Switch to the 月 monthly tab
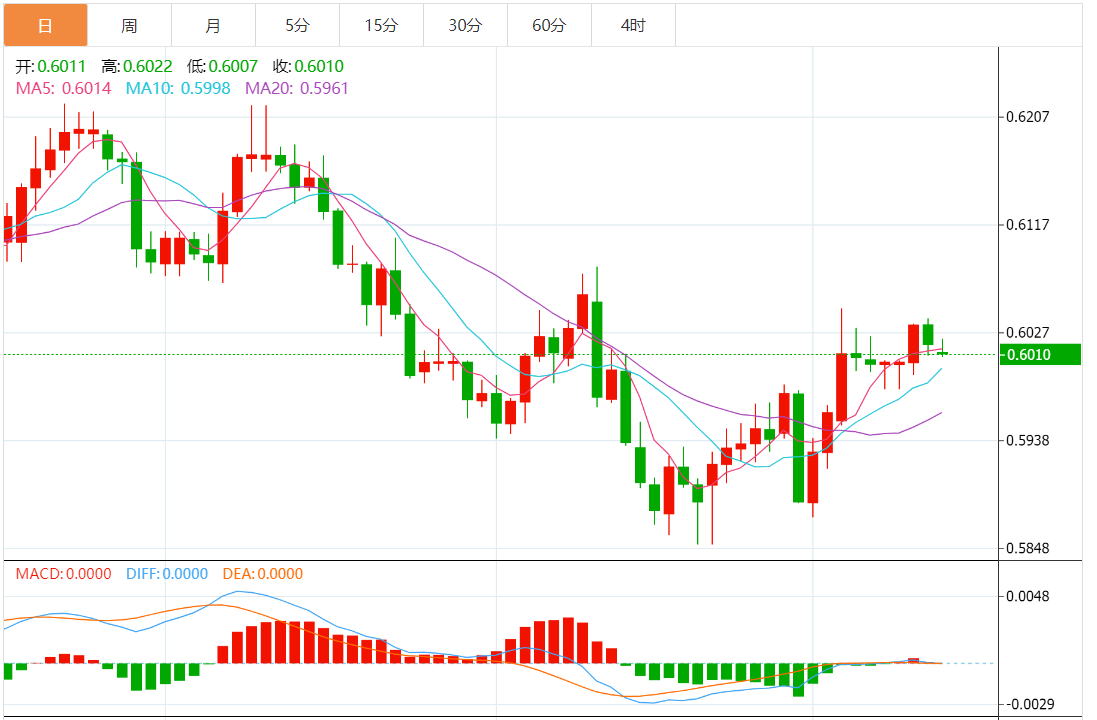 (x=213, y=25)
